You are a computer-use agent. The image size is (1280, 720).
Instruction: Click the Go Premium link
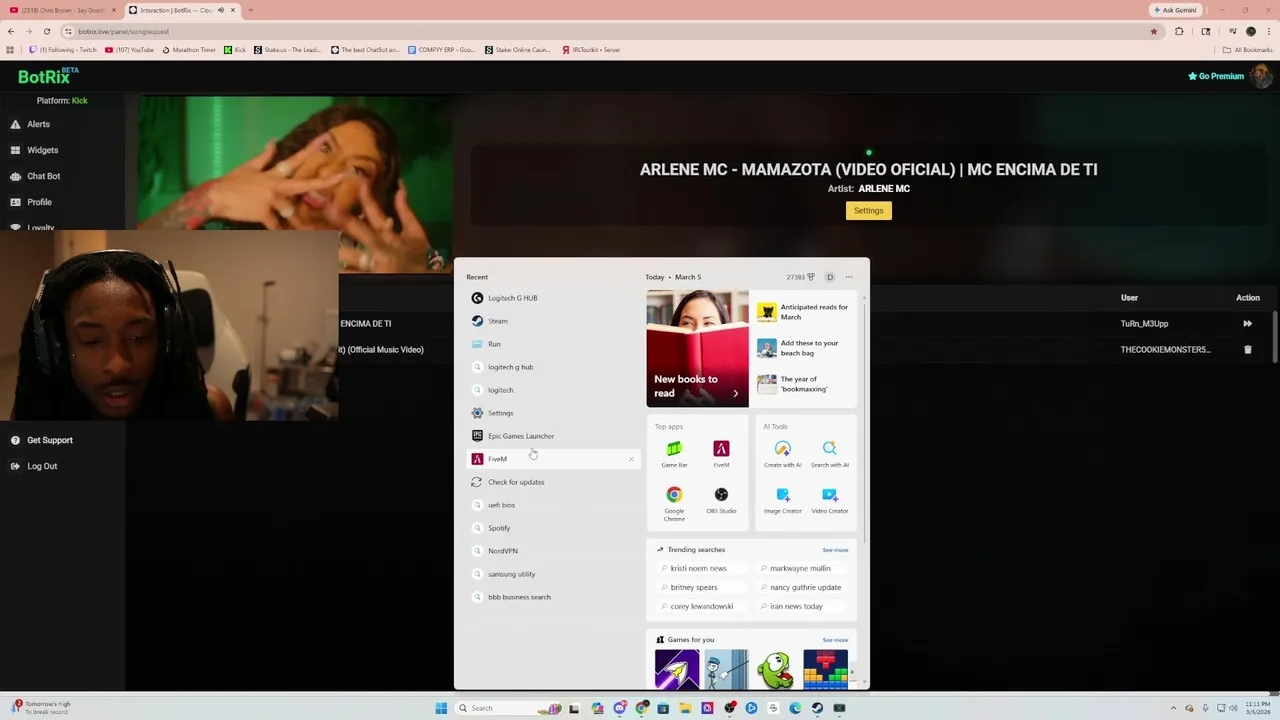(x=1215, y=76)
